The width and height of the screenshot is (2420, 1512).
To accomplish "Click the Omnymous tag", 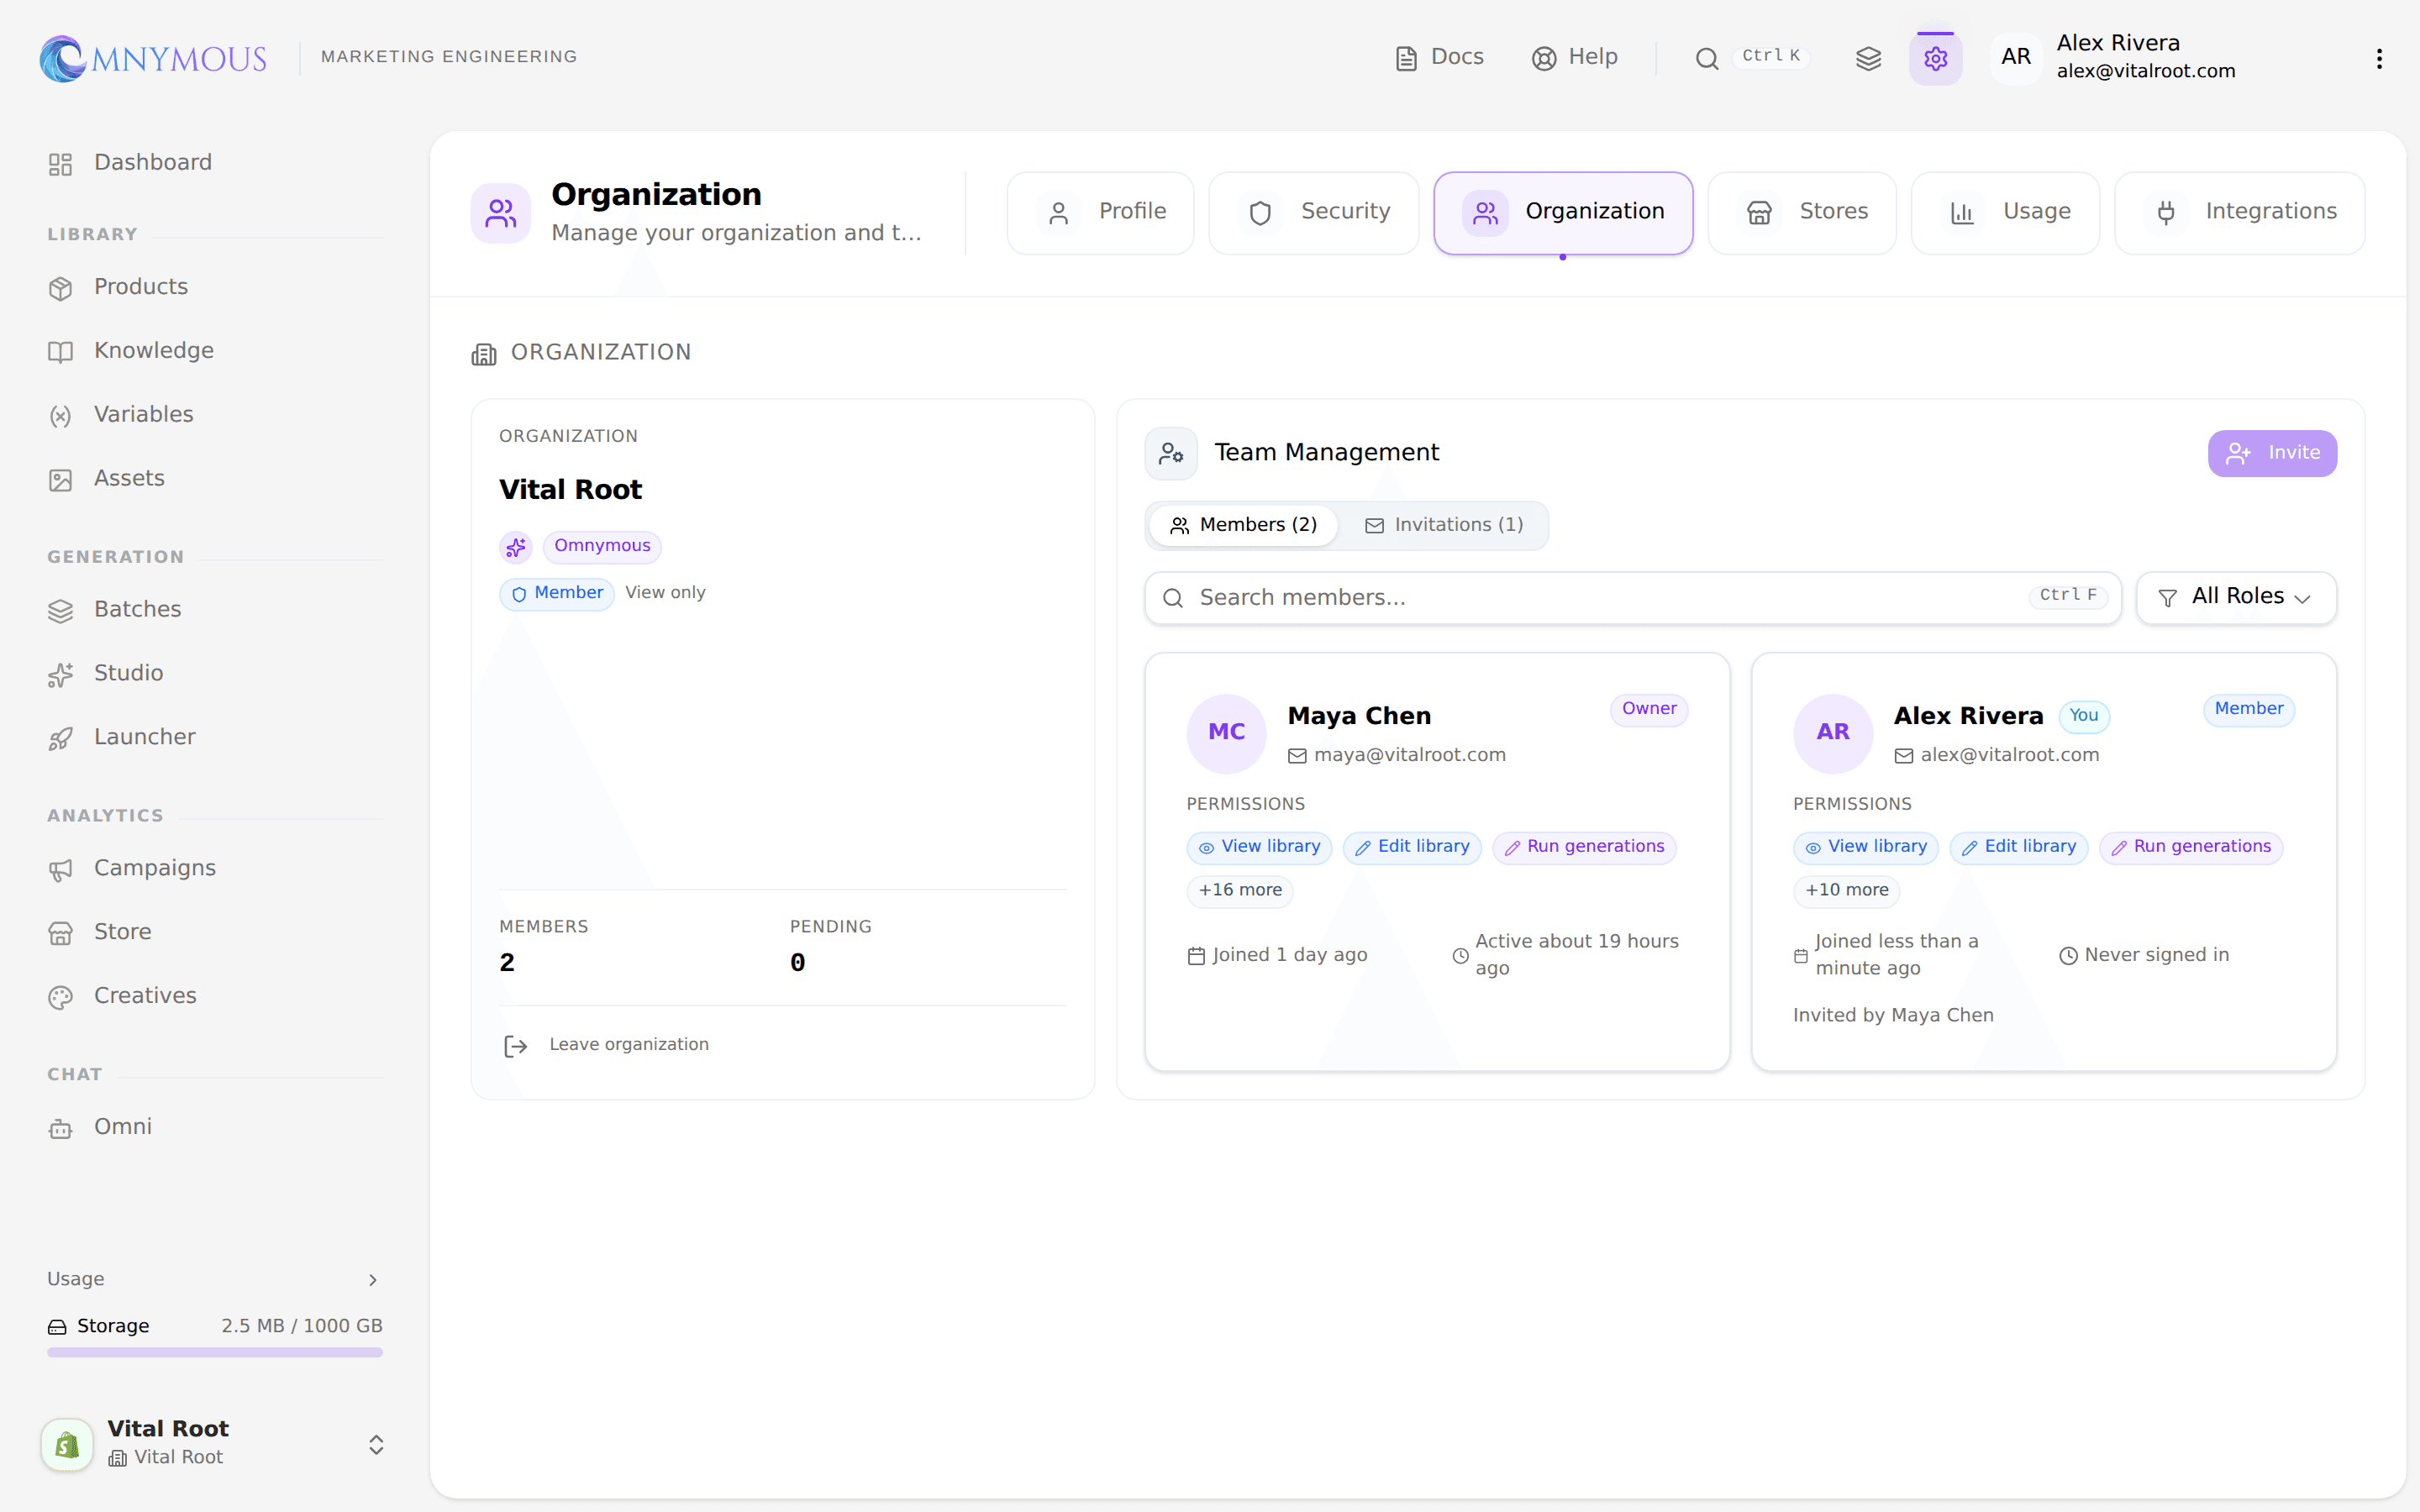I will coord(602,546).
